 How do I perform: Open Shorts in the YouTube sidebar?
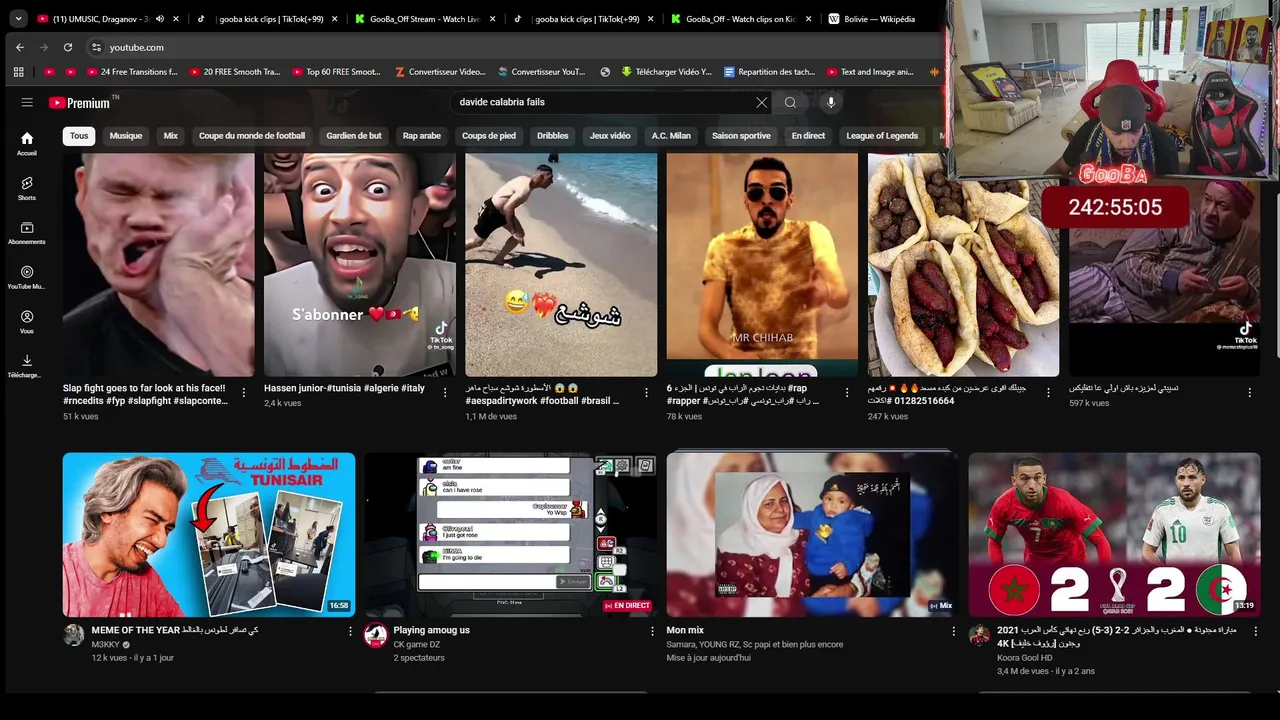pos(27,188)
